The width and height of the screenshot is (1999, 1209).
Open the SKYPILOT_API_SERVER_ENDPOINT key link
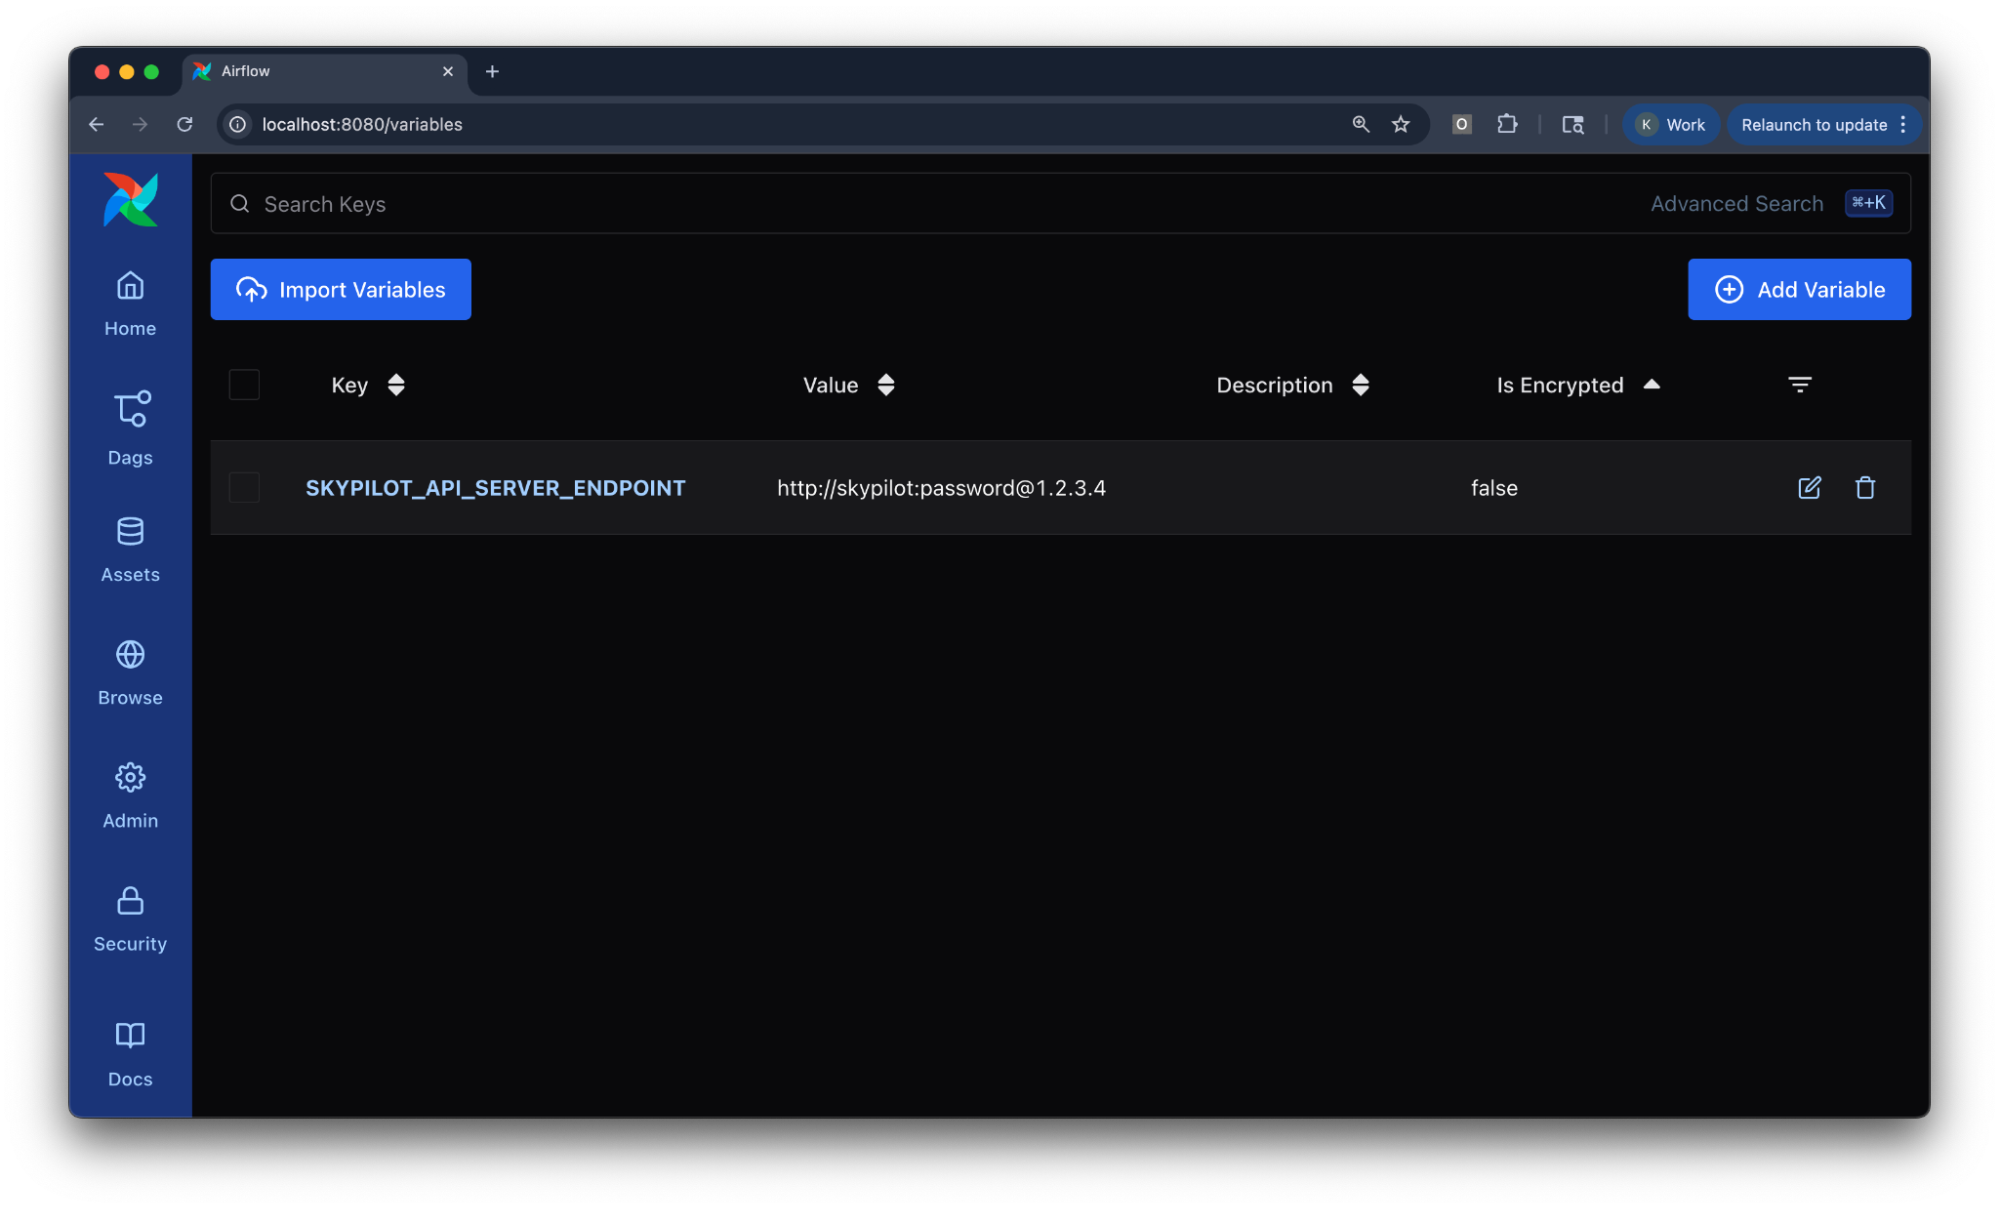tap(495, 488)
